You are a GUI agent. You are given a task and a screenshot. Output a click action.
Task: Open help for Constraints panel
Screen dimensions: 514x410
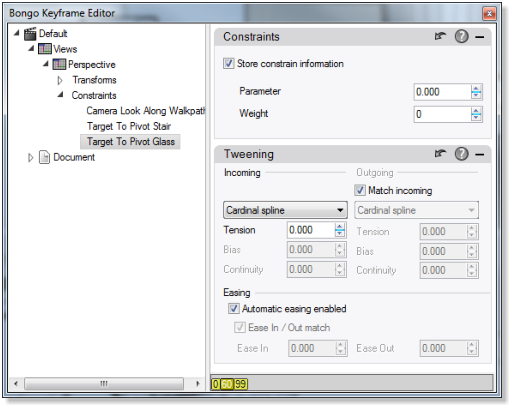click(462, 36)
